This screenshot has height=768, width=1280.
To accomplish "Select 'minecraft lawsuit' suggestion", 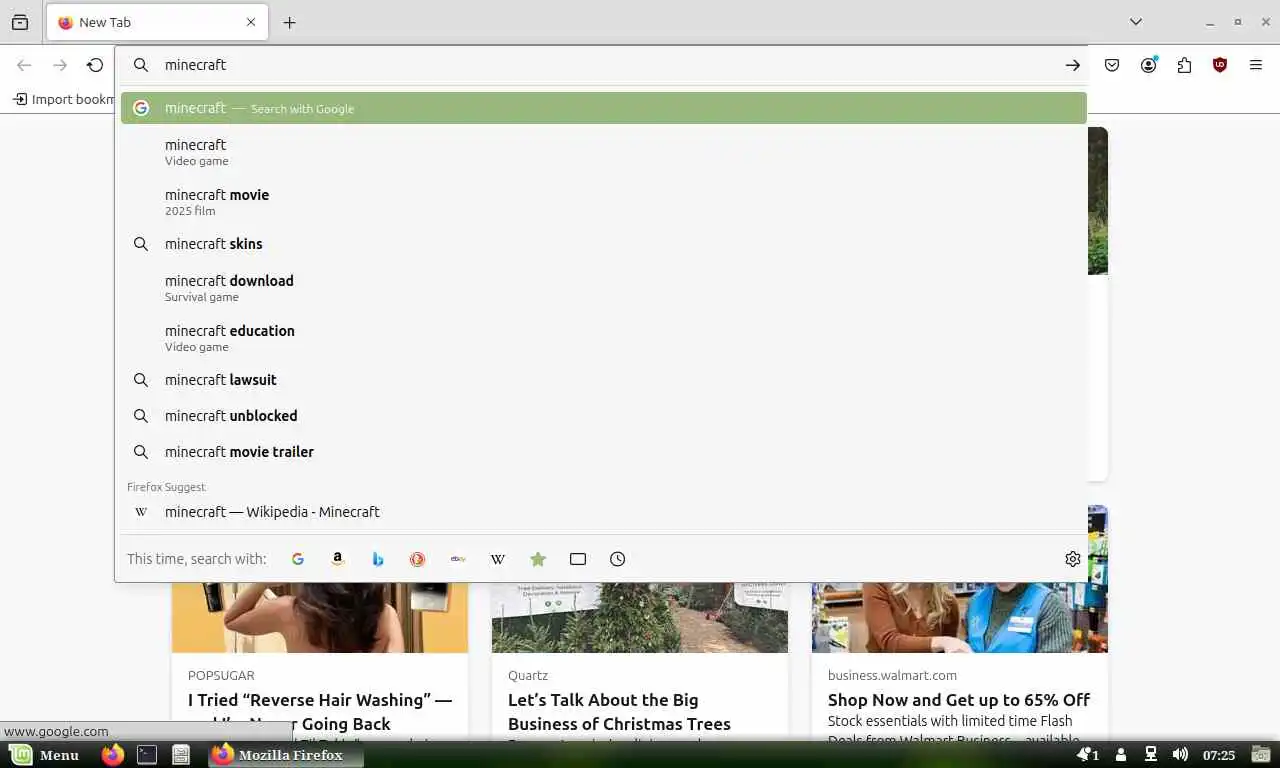I will point(604,380).
